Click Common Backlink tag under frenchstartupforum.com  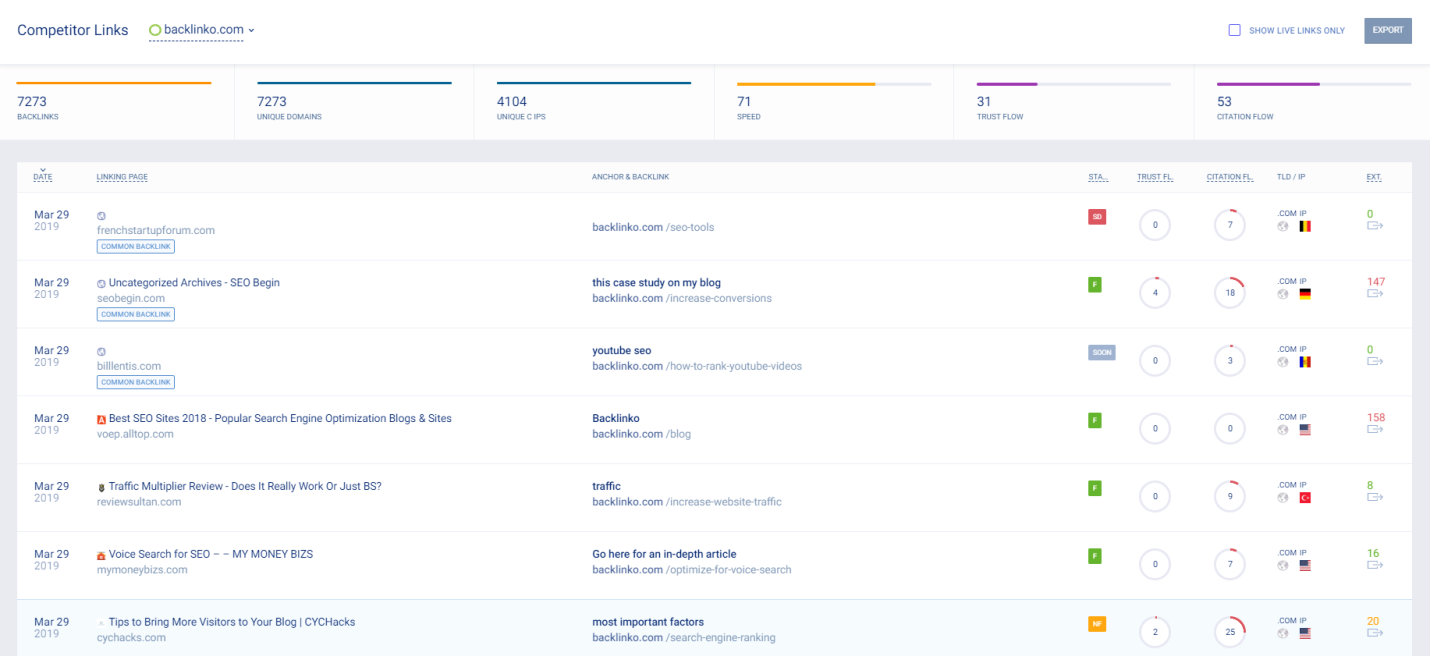(136, 246)
